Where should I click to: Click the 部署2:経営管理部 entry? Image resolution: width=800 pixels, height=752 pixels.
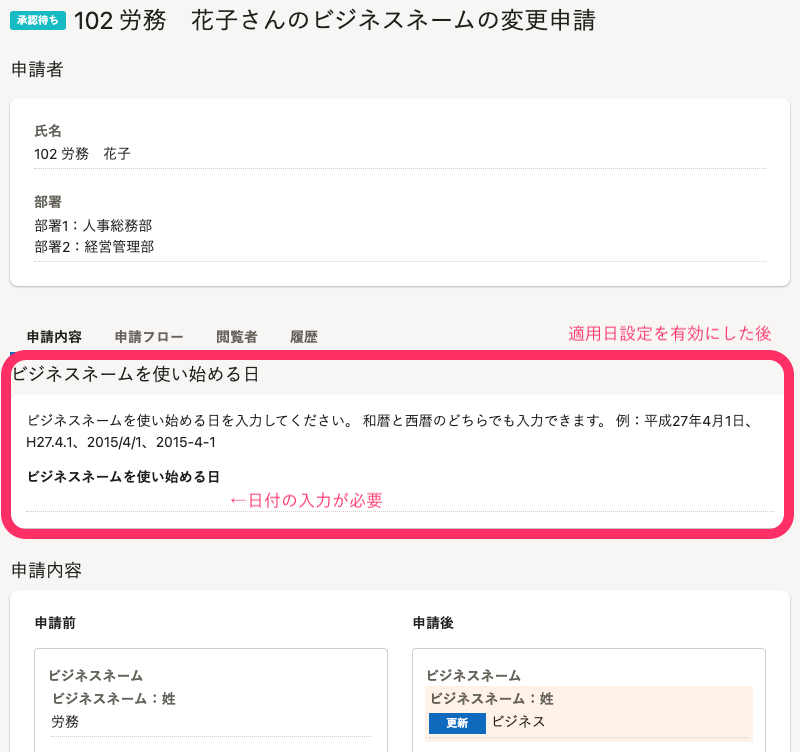tap(94, 247)
